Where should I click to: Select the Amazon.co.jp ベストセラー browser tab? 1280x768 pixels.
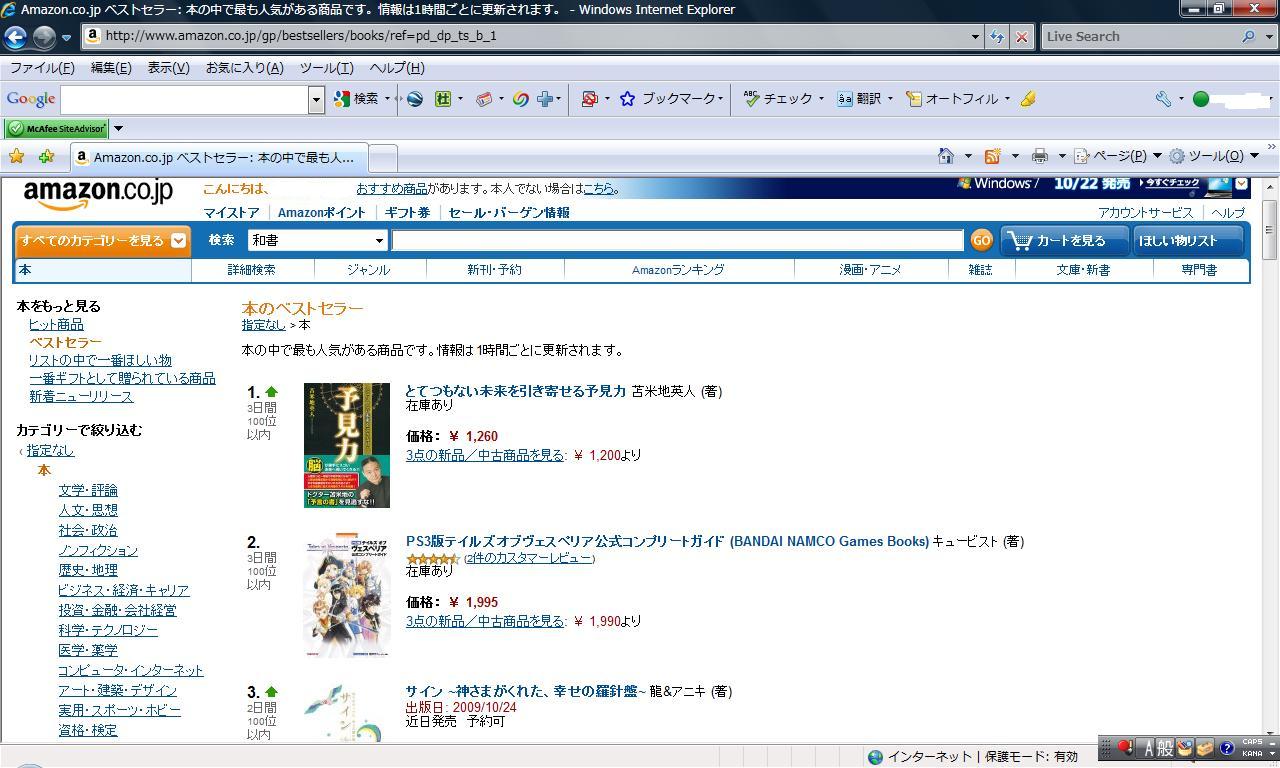(219, 157)
